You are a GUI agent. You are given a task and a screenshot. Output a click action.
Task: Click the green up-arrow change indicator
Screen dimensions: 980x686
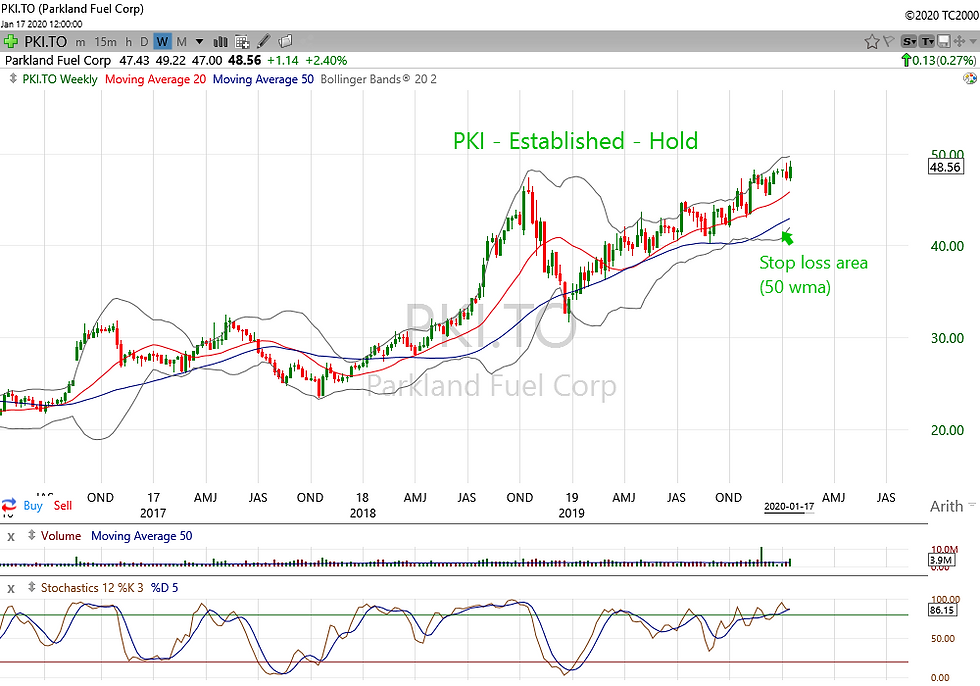[x=906, y=61]
